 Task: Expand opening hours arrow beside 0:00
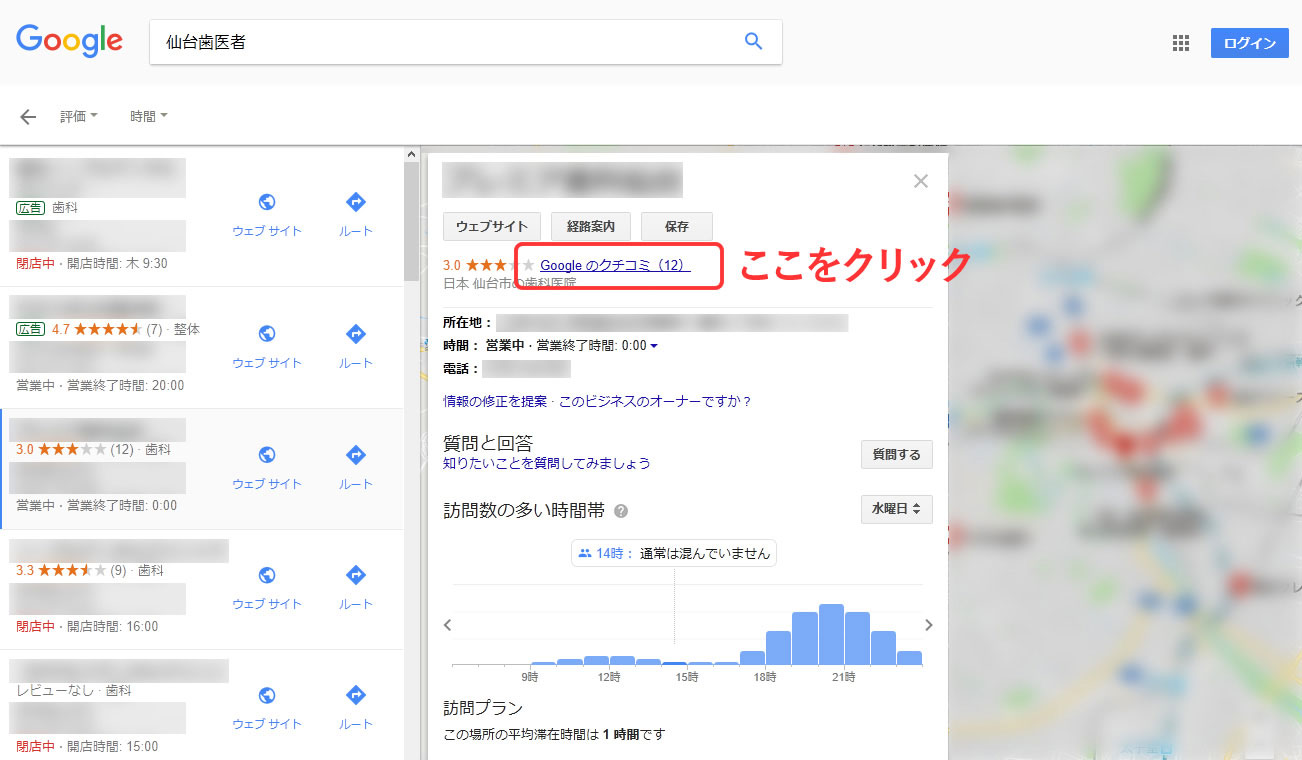(x=654, y=346)
